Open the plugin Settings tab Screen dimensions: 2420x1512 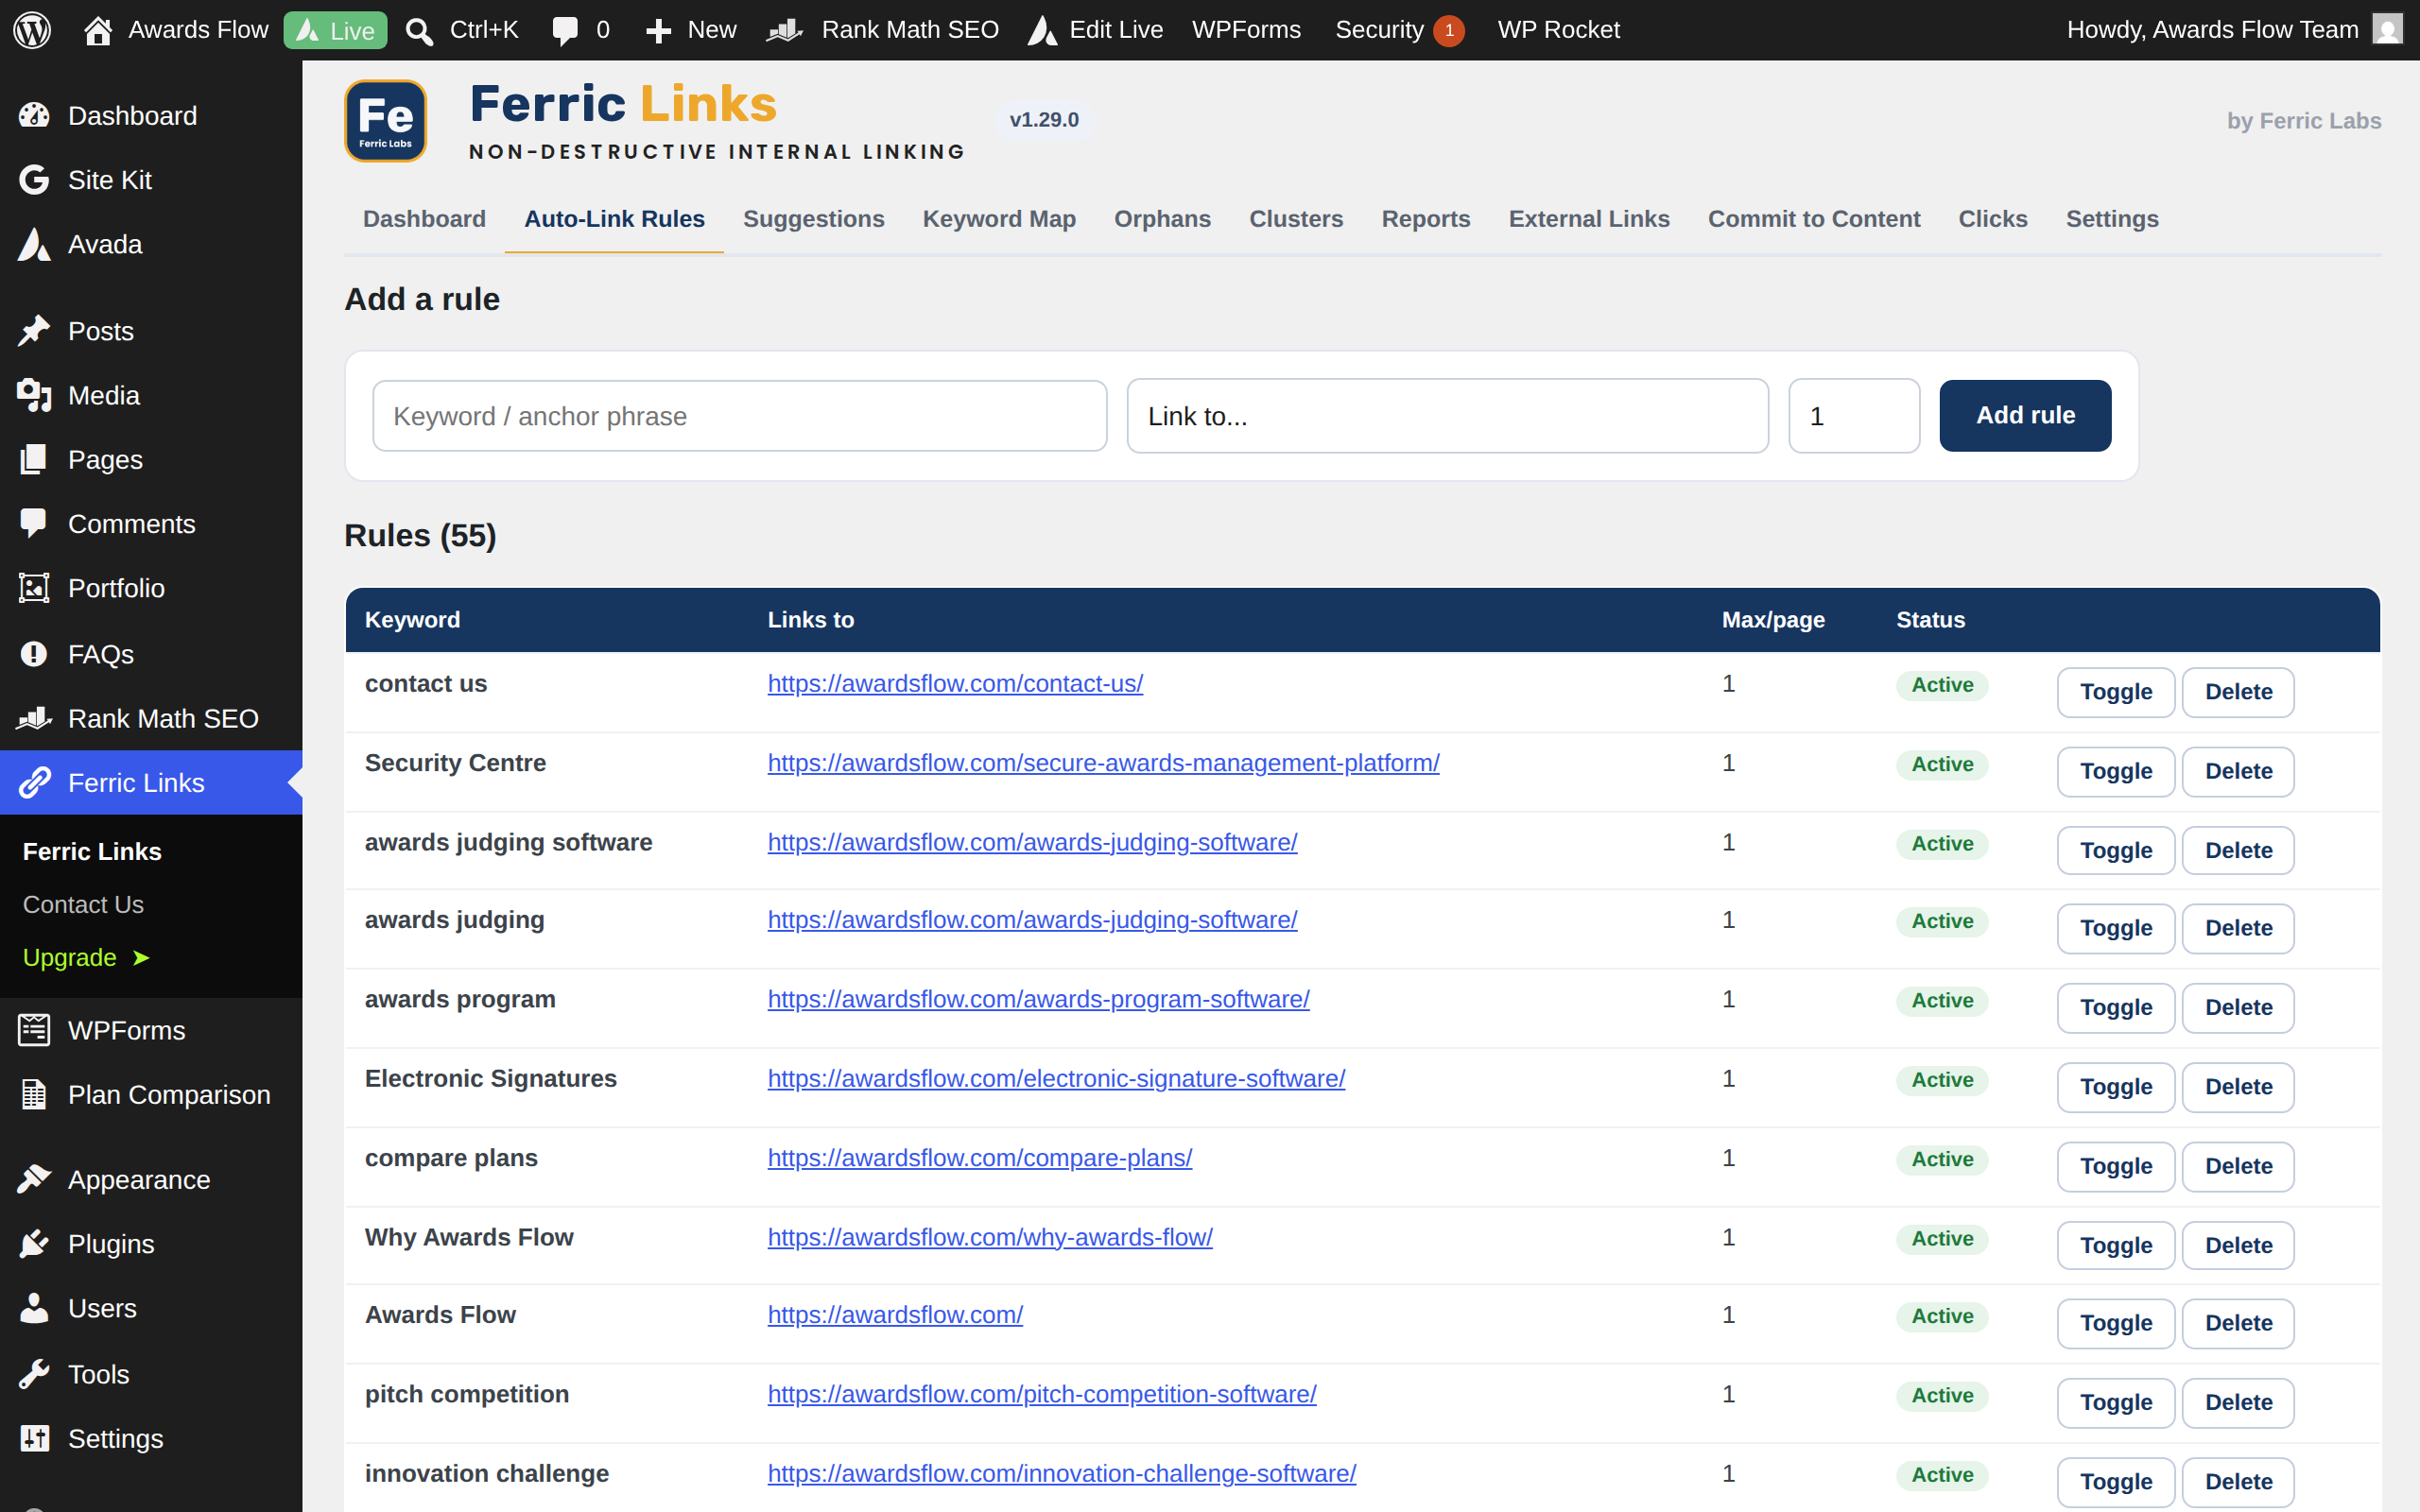[2112, 218]
